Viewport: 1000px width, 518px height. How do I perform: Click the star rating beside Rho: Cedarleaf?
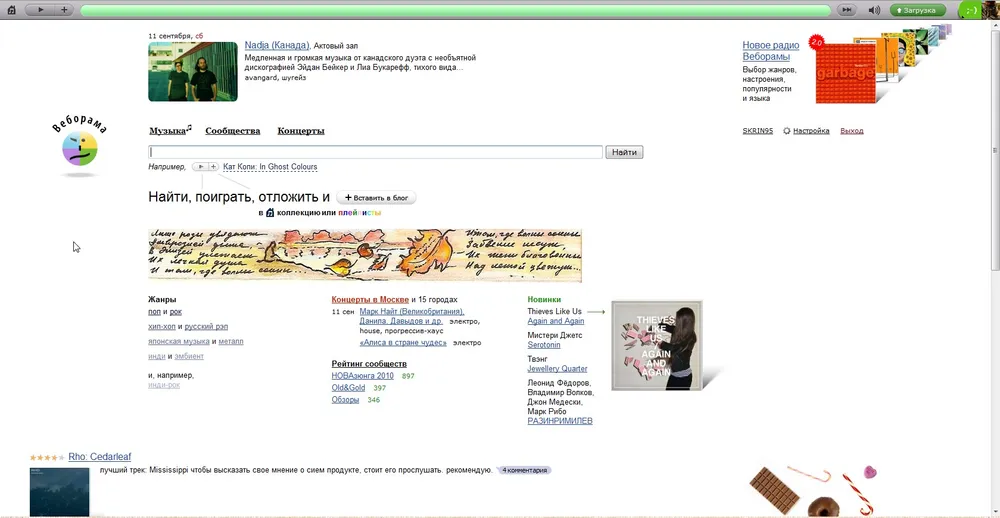click(47, 457)
